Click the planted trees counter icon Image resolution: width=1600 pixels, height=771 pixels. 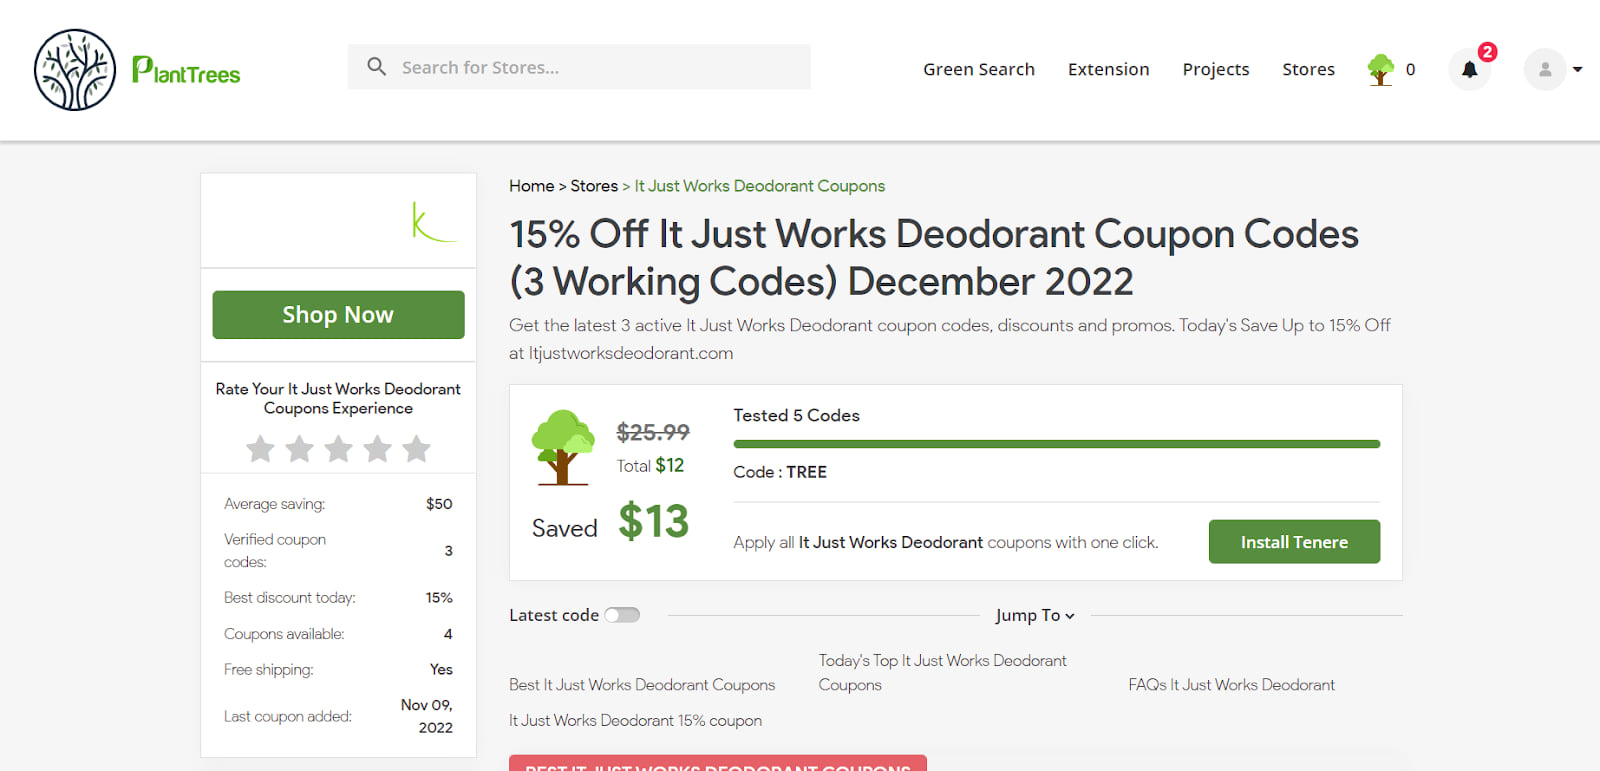coord(1381,69)
